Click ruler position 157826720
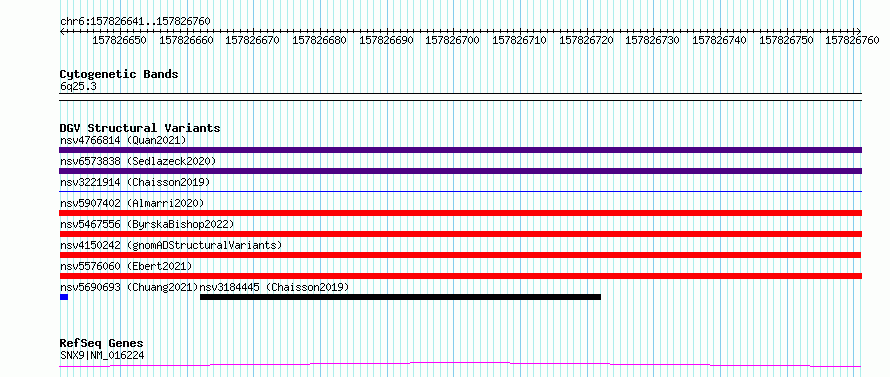 (x=586, y=40)
